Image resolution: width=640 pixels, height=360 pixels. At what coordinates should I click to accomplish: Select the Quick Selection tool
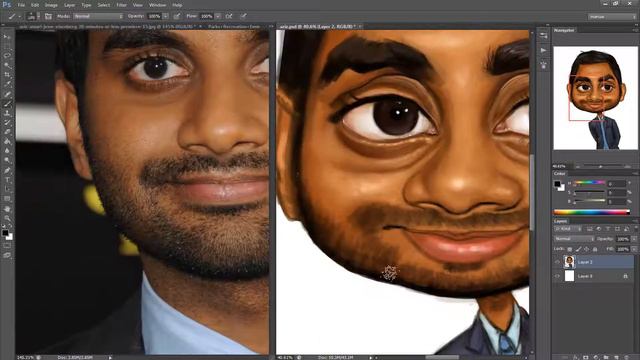point(7,65)
